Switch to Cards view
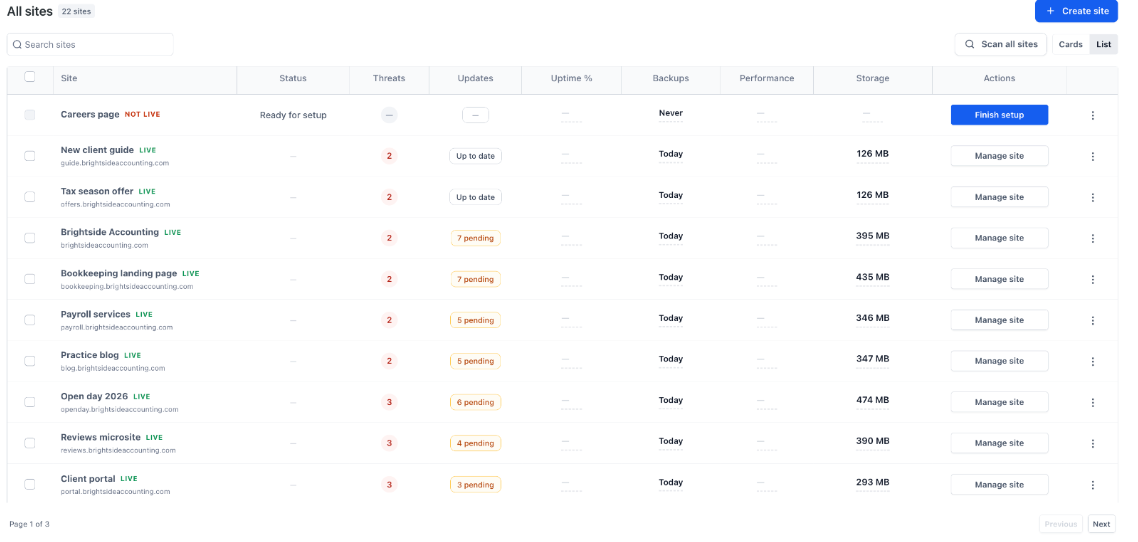The width and height of the screenshot is (1138, 542). (x=1071, y=44)
